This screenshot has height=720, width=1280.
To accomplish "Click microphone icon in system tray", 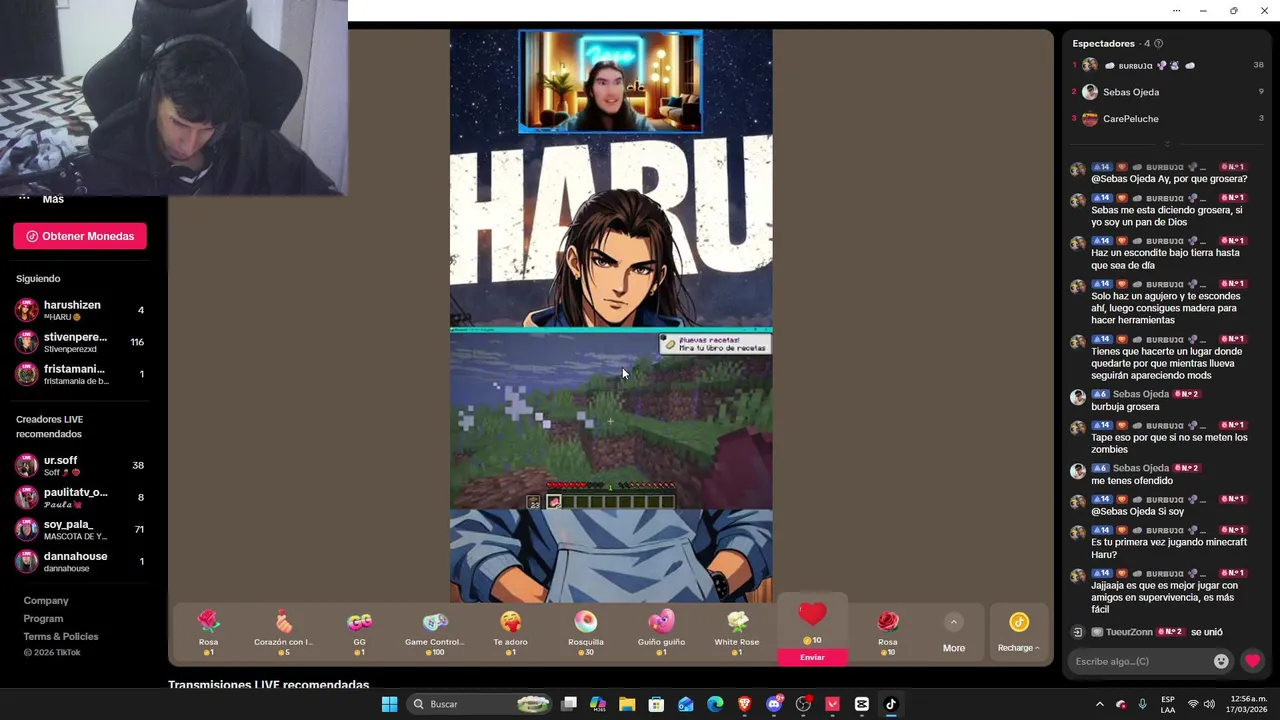I will click(x=1142, y=704).
